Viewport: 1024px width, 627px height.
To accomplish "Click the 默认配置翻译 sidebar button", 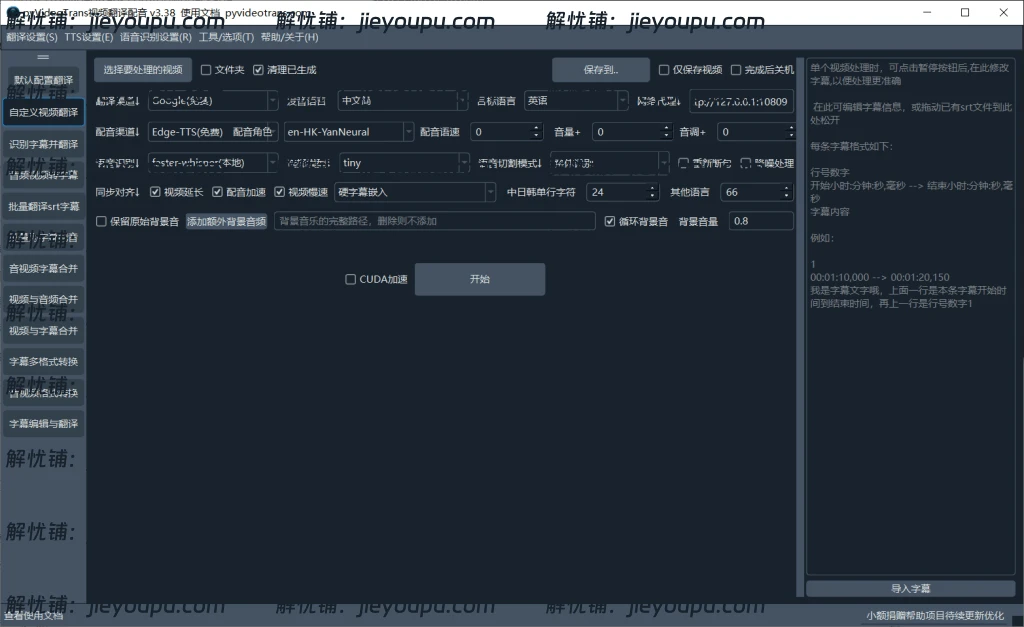I will [x=43, y=80].
